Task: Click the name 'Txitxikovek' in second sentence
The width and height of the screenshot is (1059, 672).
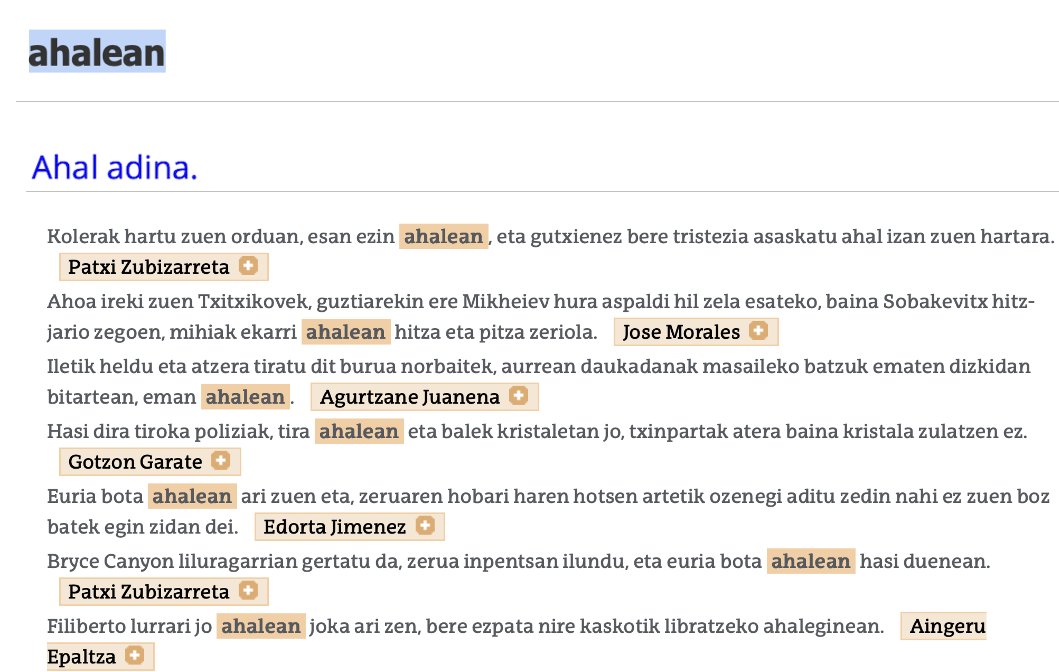Action: pos(253,301)
